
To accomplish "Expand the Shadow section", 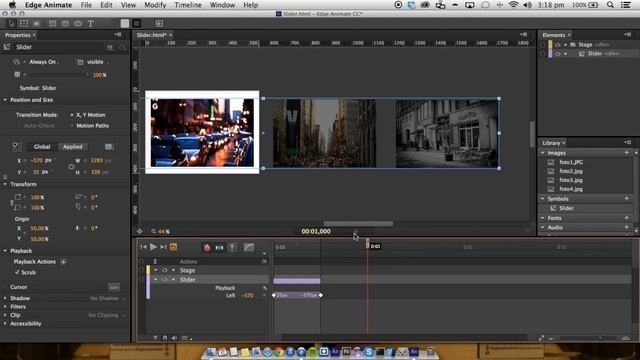I will 5,298.
